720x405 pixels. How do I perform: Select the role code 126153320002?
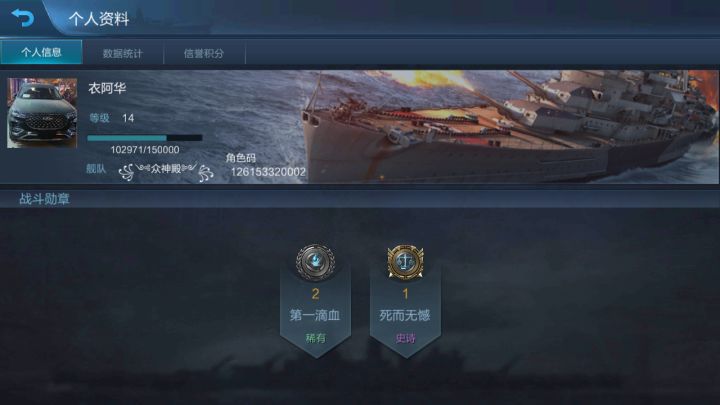(268, 172)
